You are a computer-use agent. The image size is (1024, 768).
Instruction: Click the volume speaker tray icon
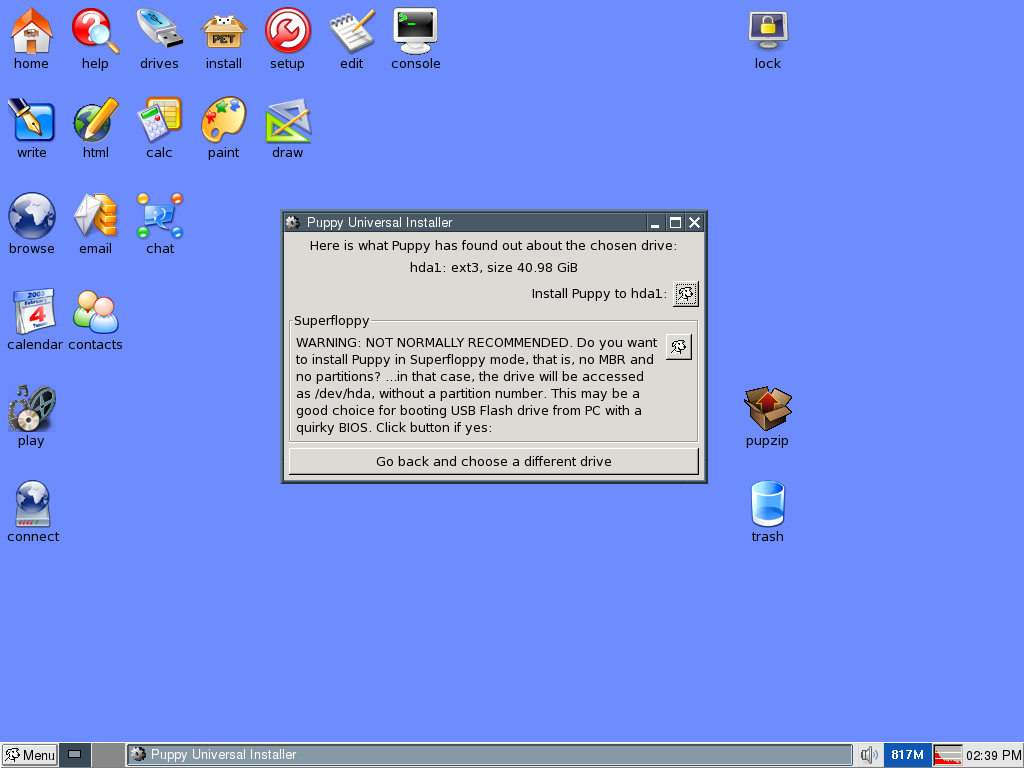869,755
